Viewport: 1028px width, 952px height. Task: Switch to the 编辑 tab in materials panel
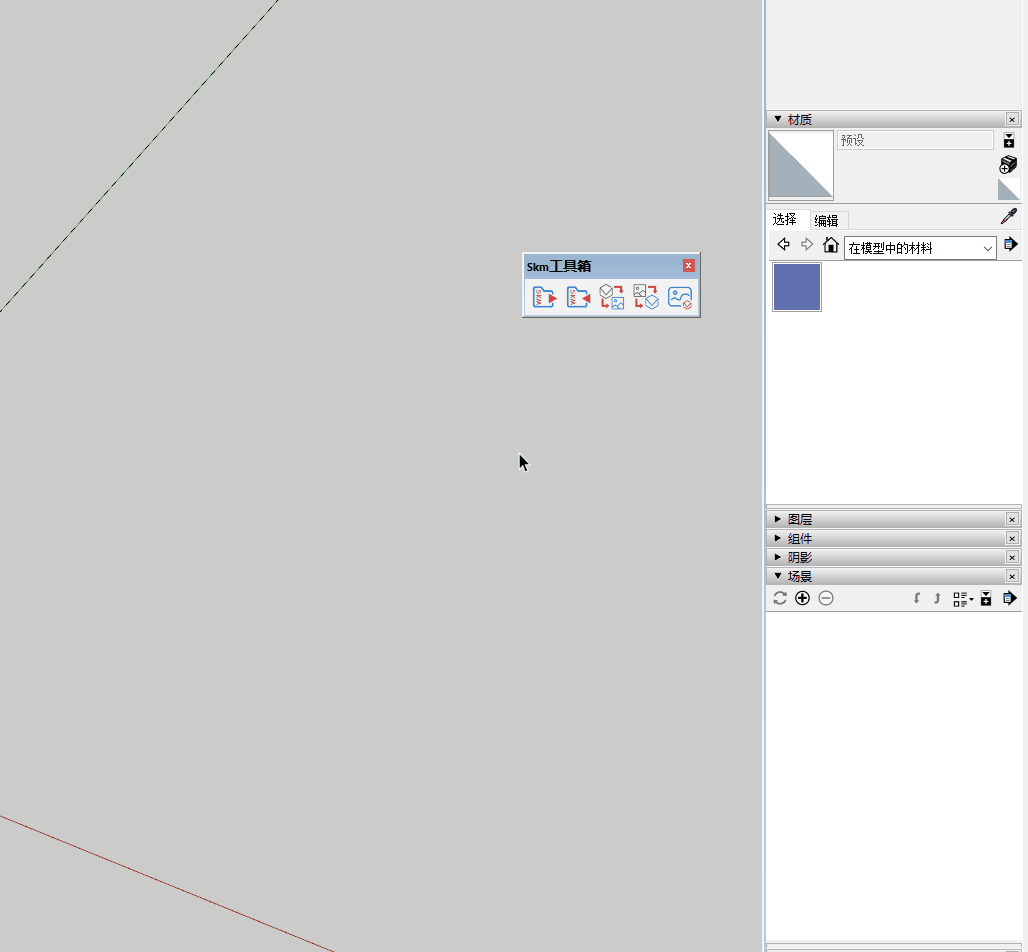pyautogui.click(x=828, y=220)
